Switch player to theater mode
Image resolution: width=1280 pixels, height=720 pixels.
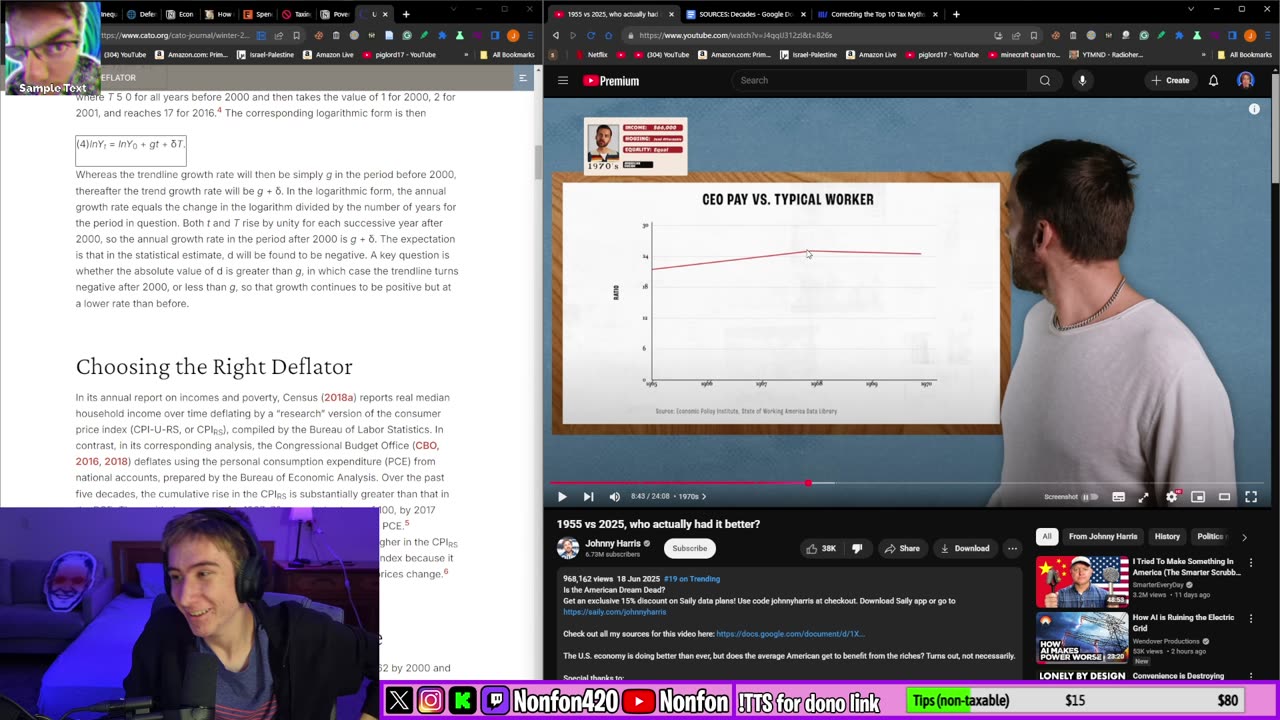coord(1224,497)
